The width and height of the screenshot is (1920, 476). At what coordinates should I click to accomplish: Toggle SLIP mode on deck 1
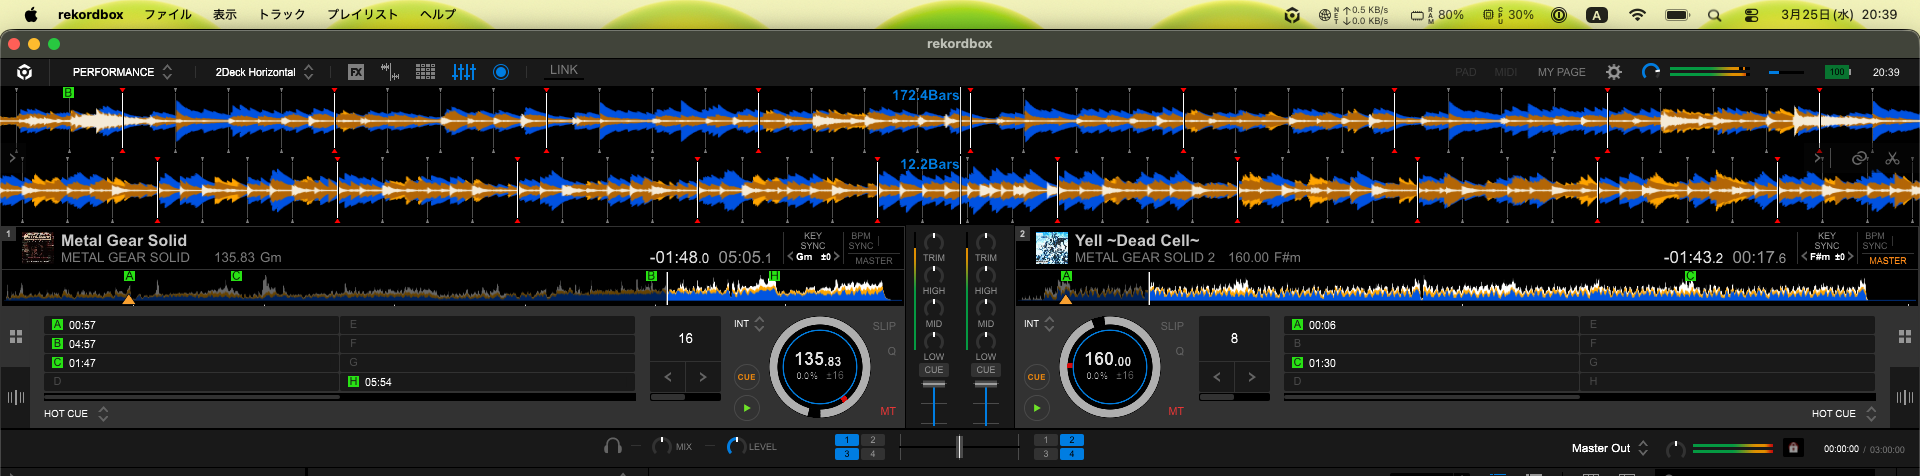point(883,326)
